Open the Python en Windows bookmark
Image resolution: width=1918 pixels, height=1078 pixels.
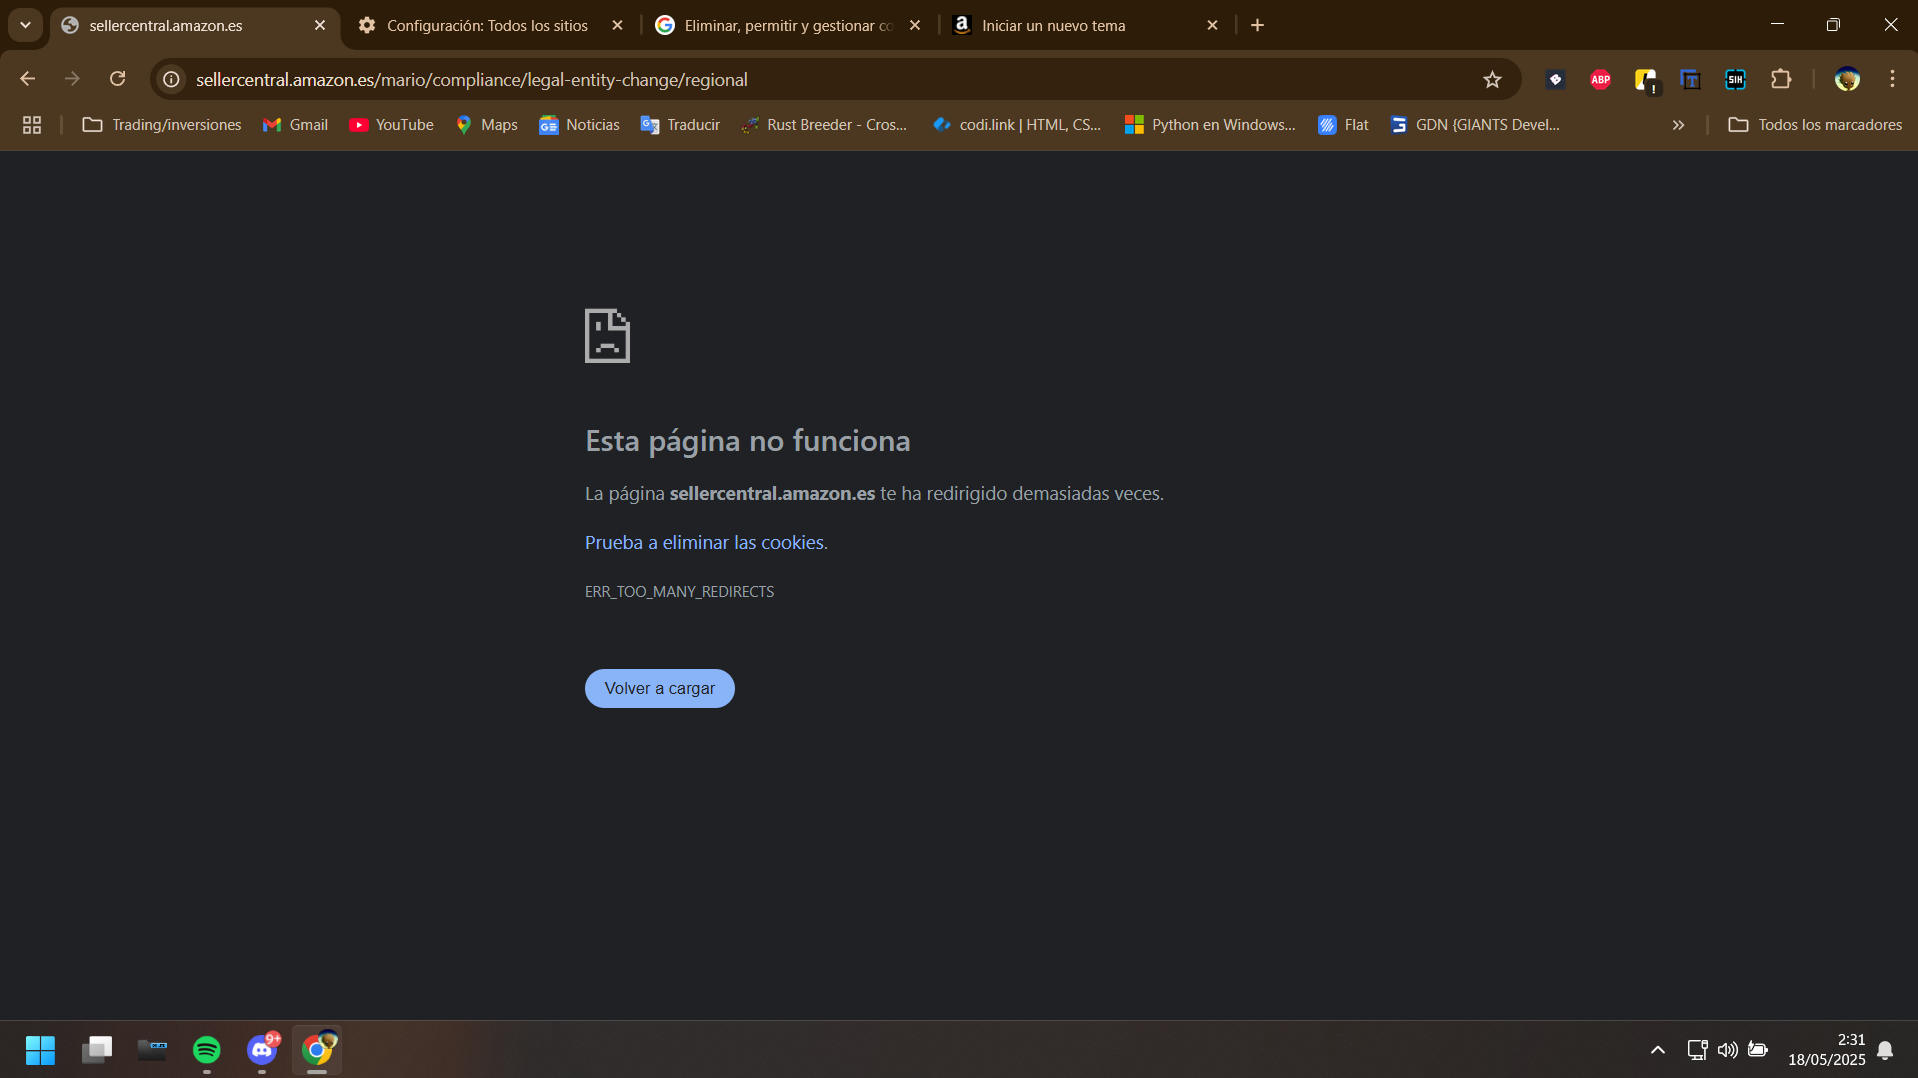[1210, 125]
